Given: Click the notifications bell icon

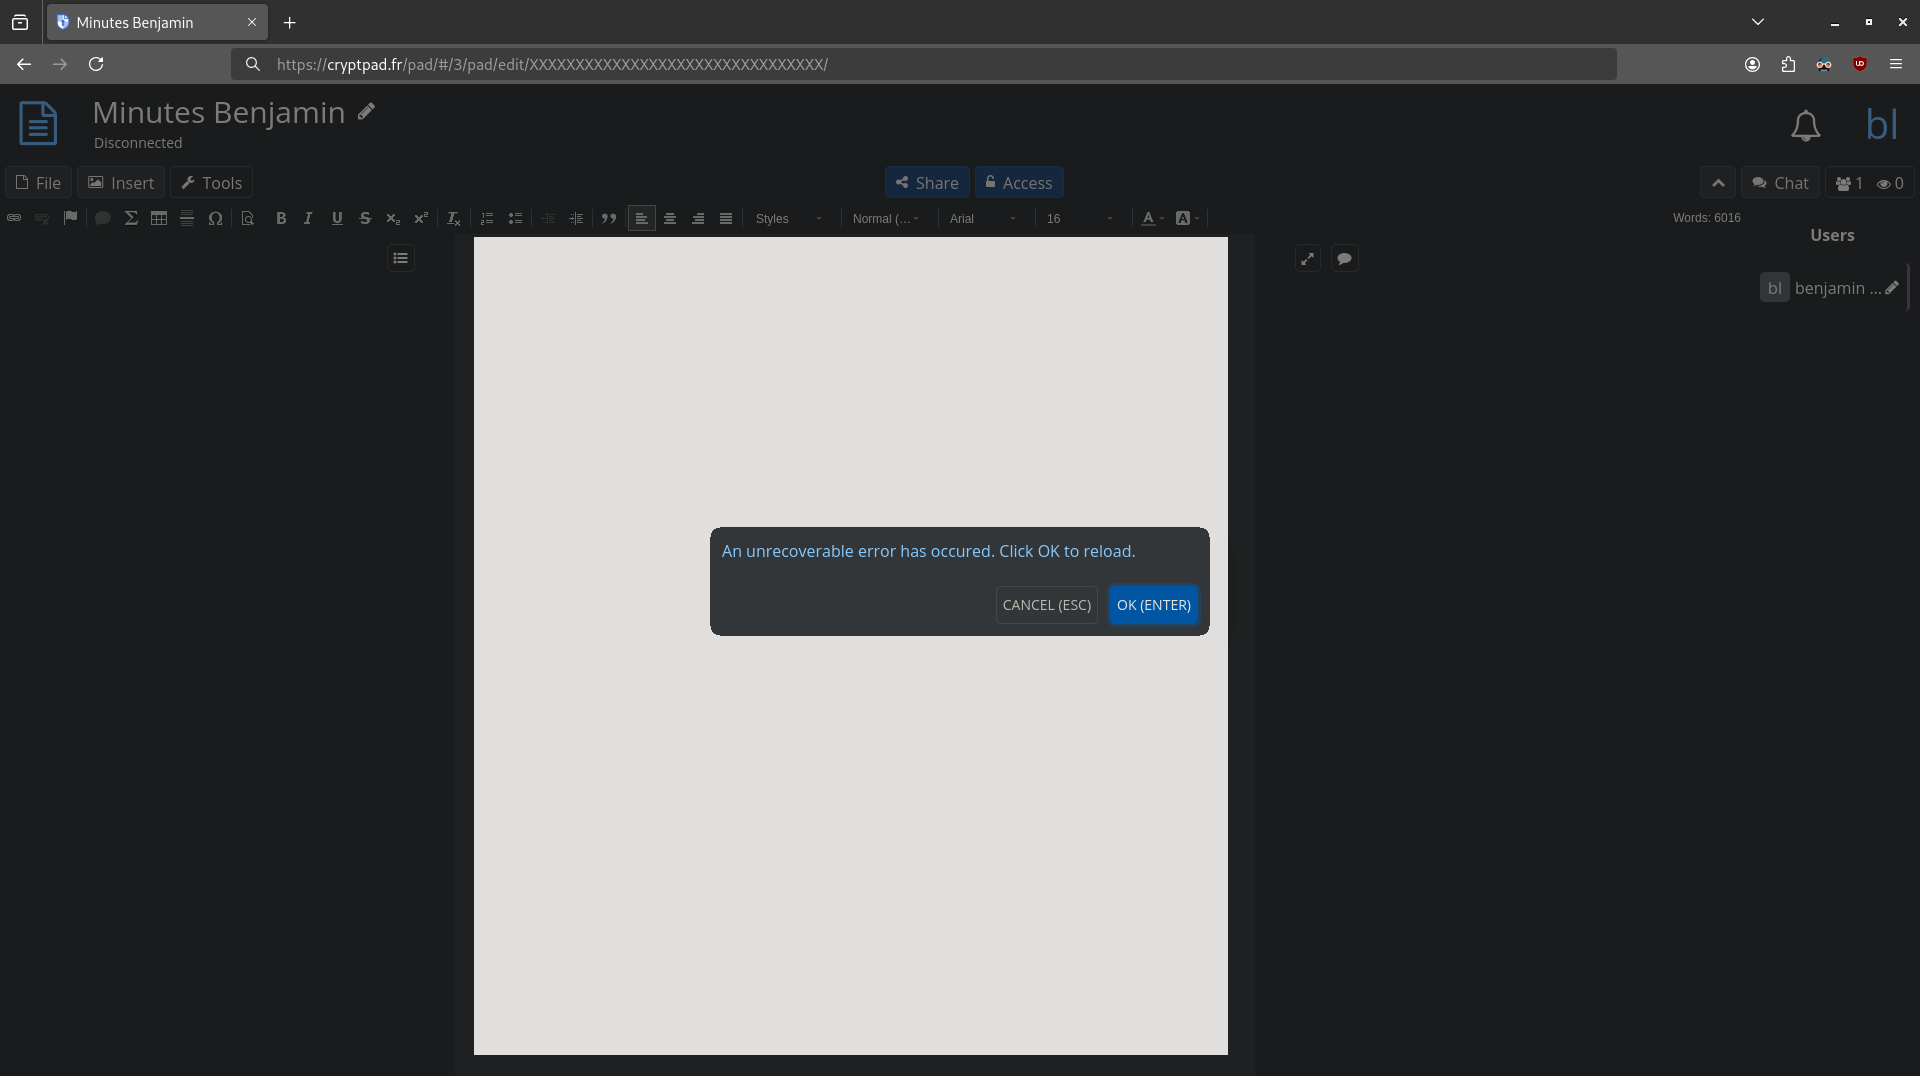Looking at the screenshot, I should pos(1805,126).
